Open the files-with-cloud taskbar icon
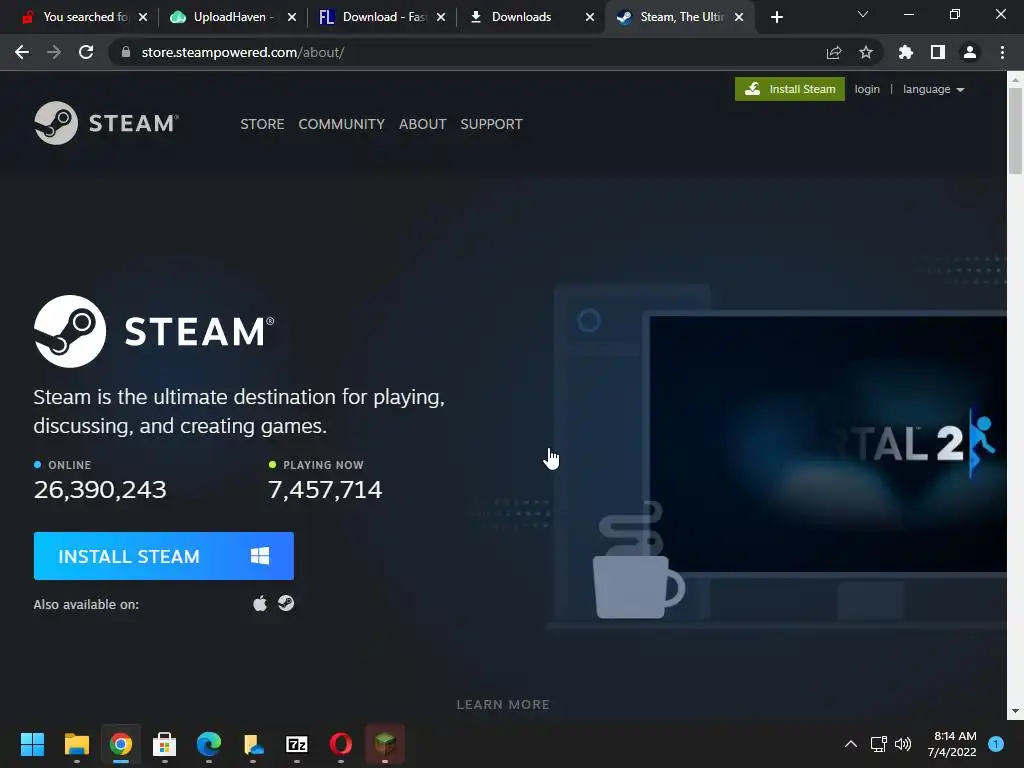This screenshot has height=768, width=1024. click(x=253, y=743)
